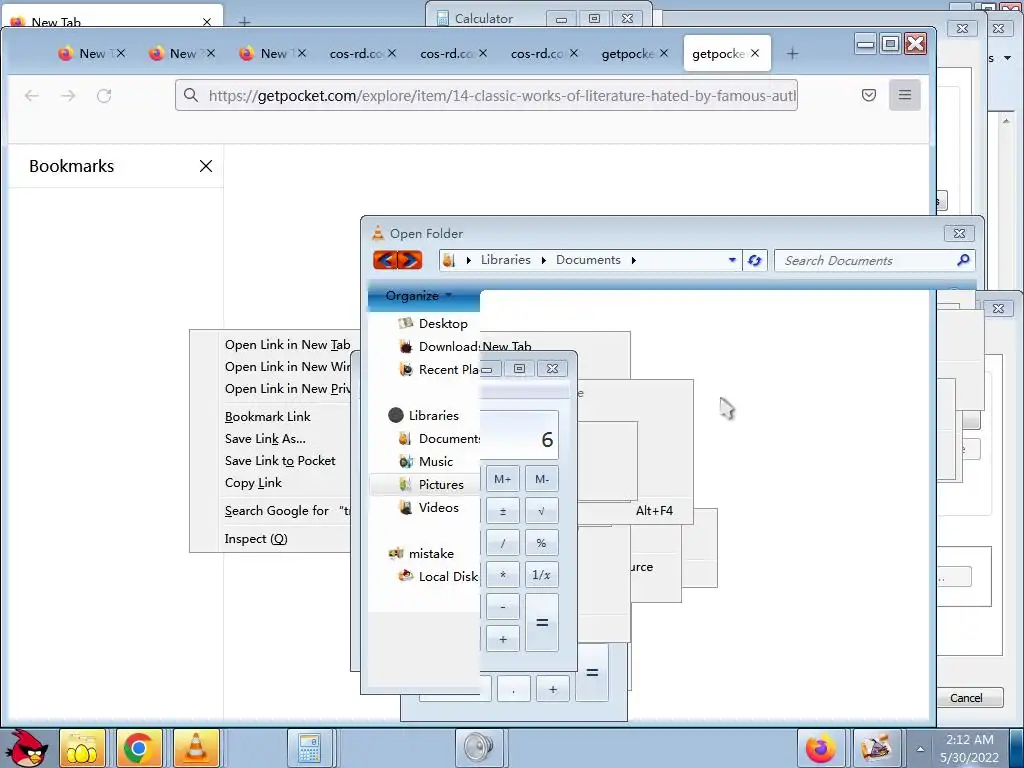Open Calculator from taskbar
The width and height of the screenshot is (1024, 768).
pyautogui.click(x=310, y=748)
